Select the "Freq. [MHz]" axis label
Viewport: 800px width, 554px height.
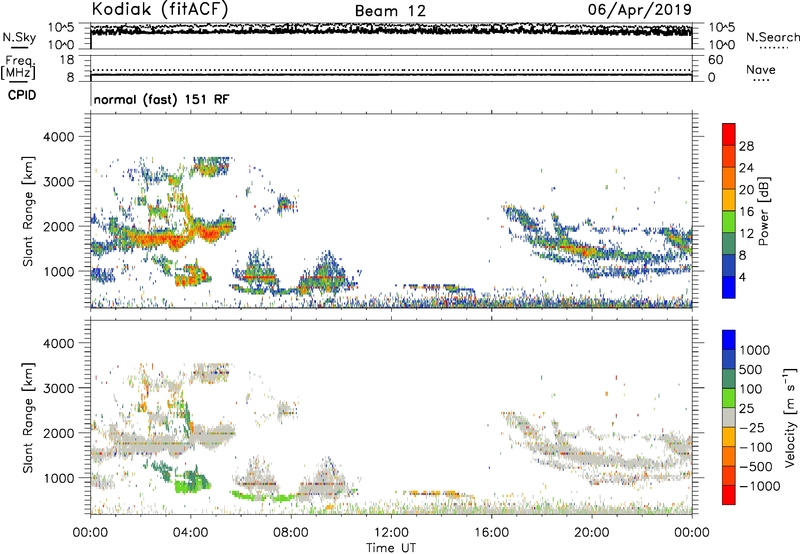[x=18, y=68]
